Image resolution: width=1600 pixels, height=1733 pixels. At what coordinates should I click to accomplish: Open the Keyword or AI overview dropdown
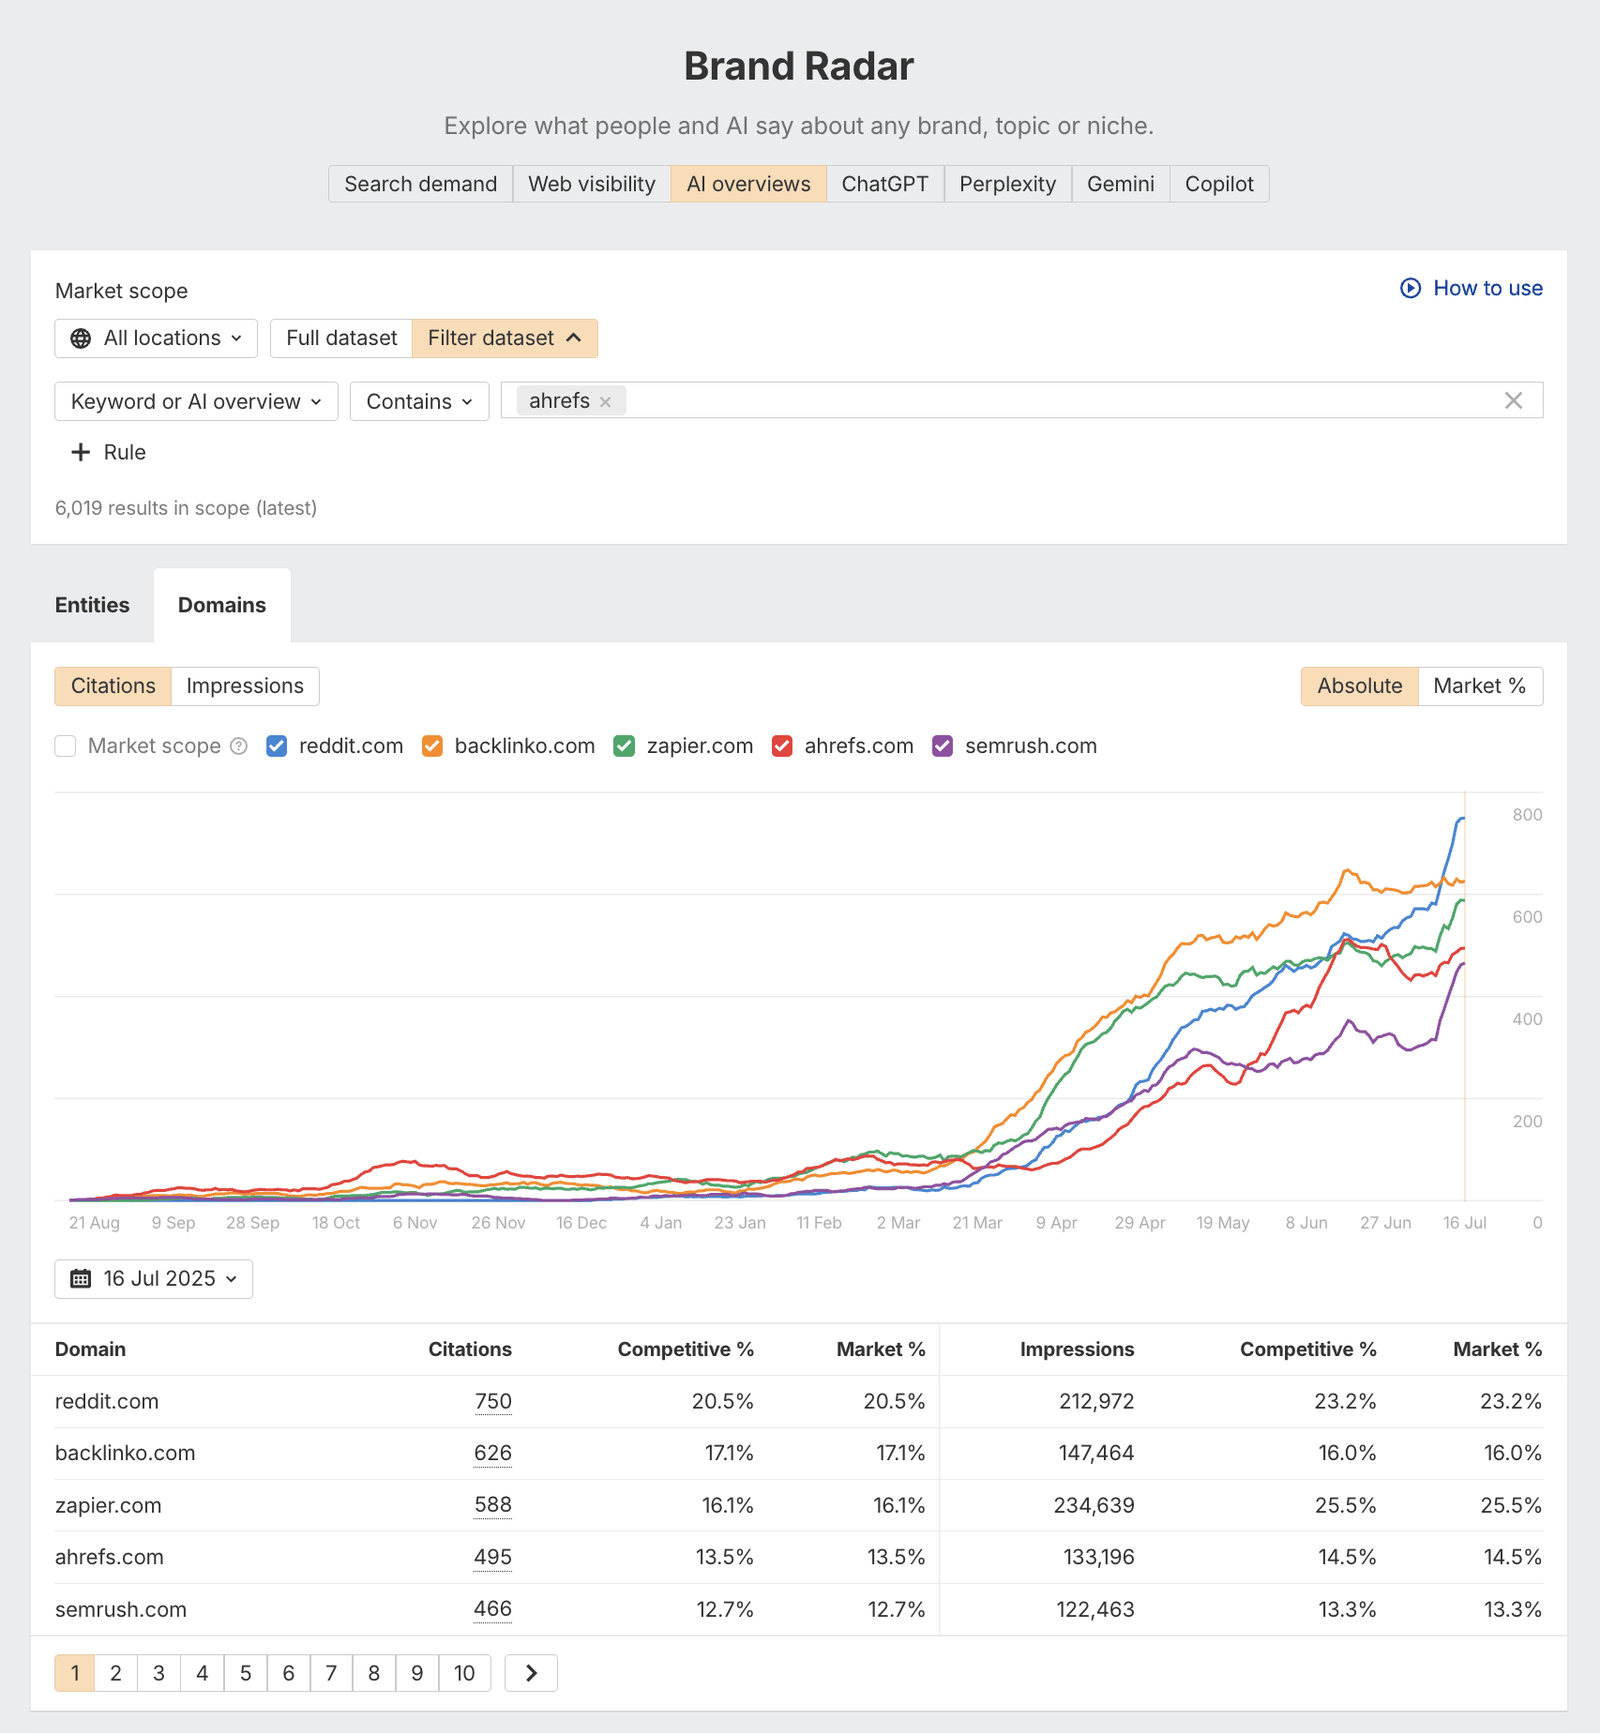(x=195, y=401)
